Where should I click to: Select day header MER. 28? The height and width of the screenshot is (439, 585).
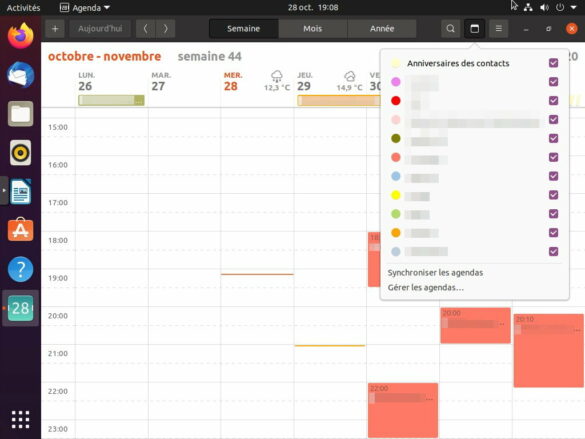click(x=233, y=82)
